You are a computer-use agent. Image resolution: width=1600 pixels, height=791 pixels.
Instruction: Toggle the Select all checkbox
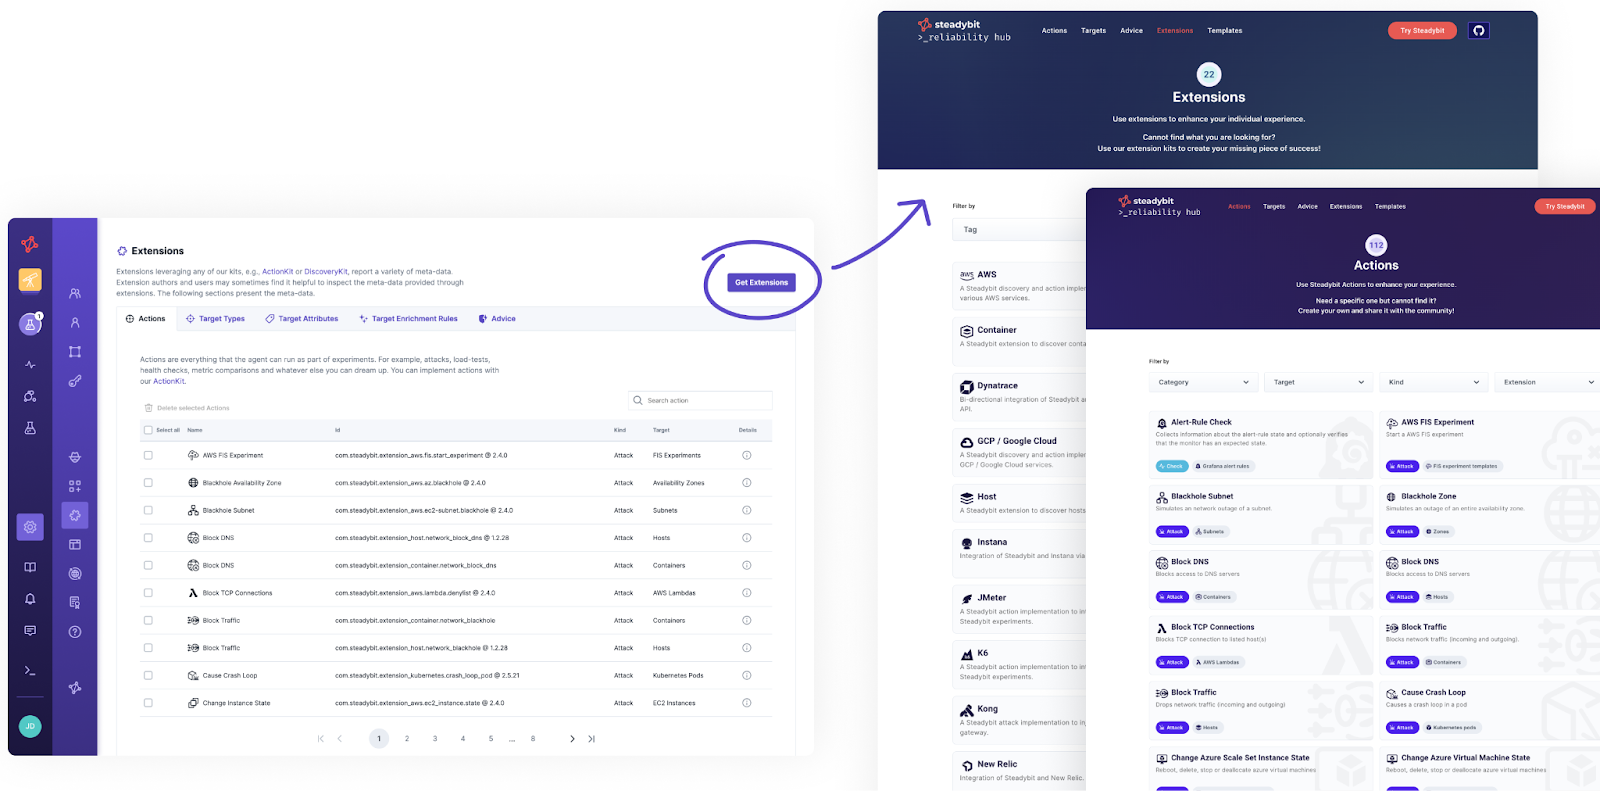point(148,430)
